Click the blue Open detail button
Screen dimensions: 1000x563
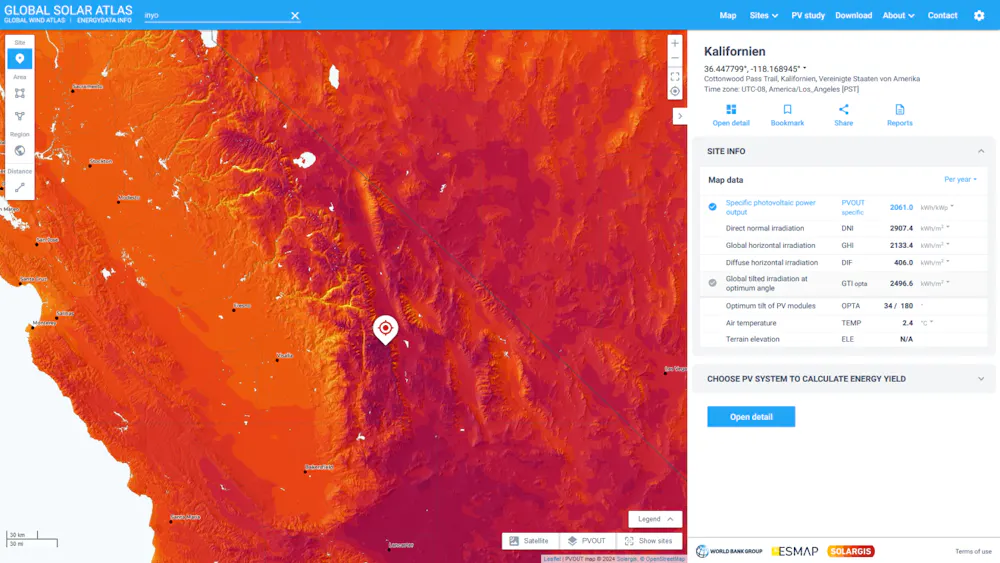(x=751, y=416)
